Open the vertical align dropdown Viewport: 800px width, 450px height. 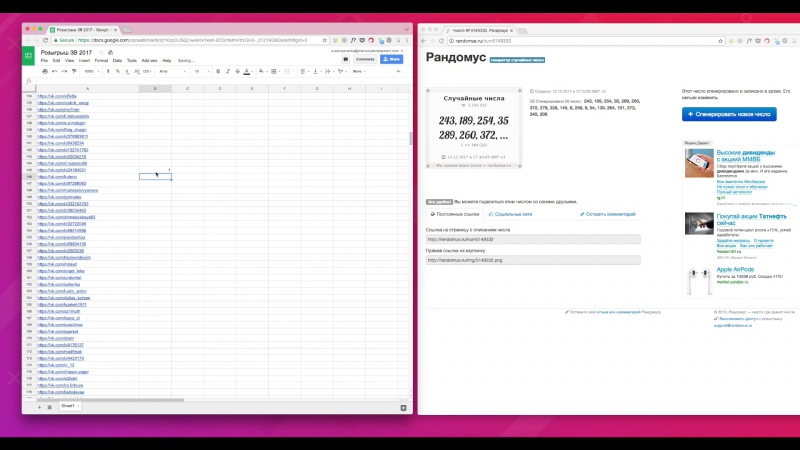point(316,71)
